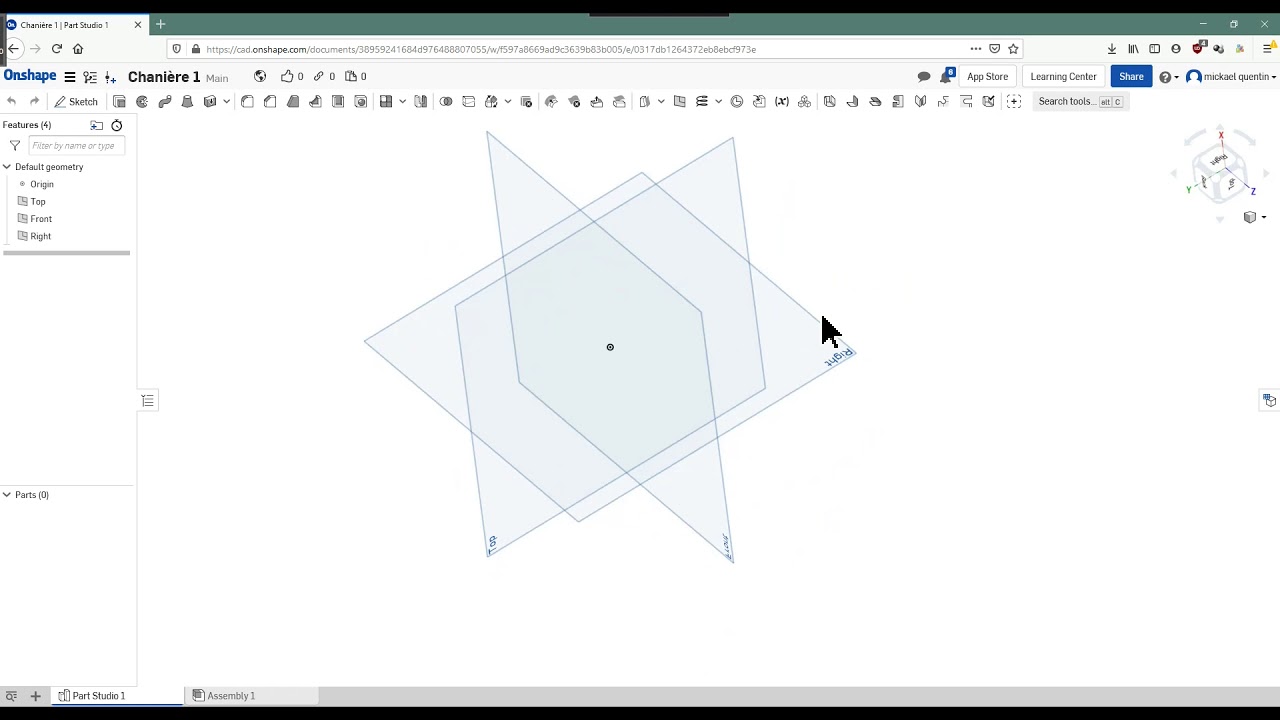Image resolution: width=1280 pixels, height=720 pixels.
Task: Select the Chamfer tool
Action: (270, 101)
